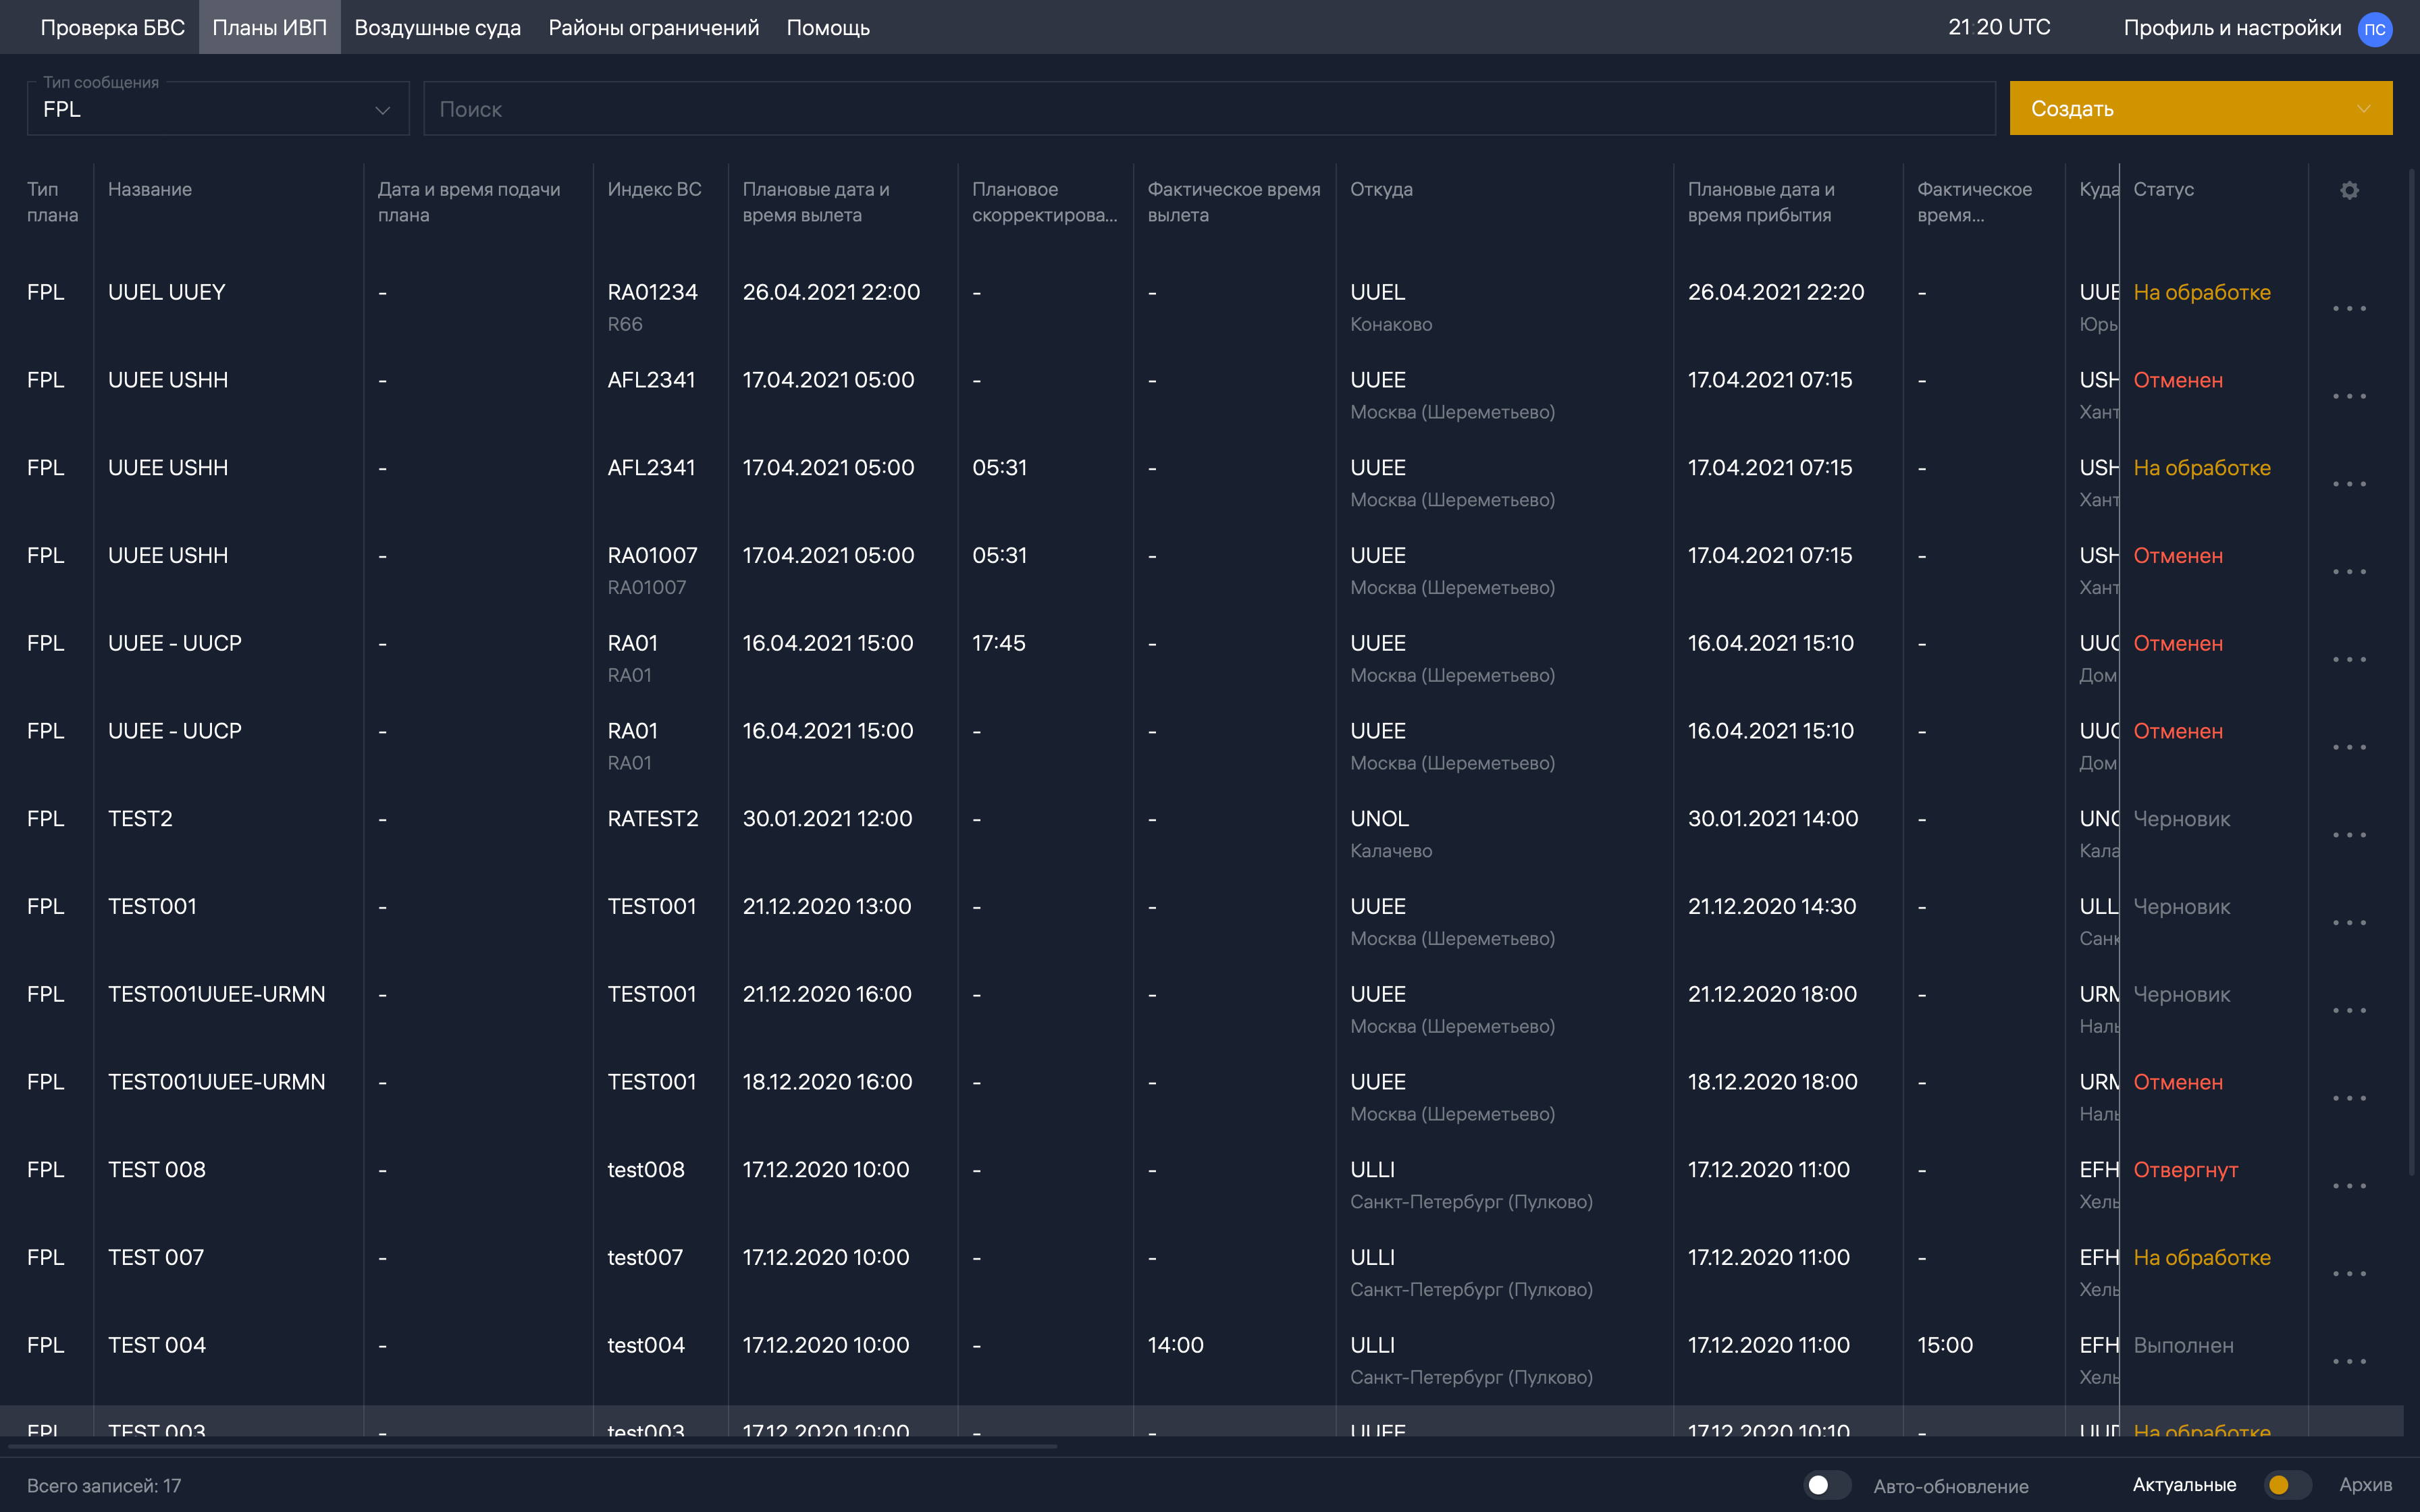This screenshot has width=2420, height=1512.
Task: Open three-dot menu for TEST001 draft row
Action: pyautogui.click(x=2349, y=923)
